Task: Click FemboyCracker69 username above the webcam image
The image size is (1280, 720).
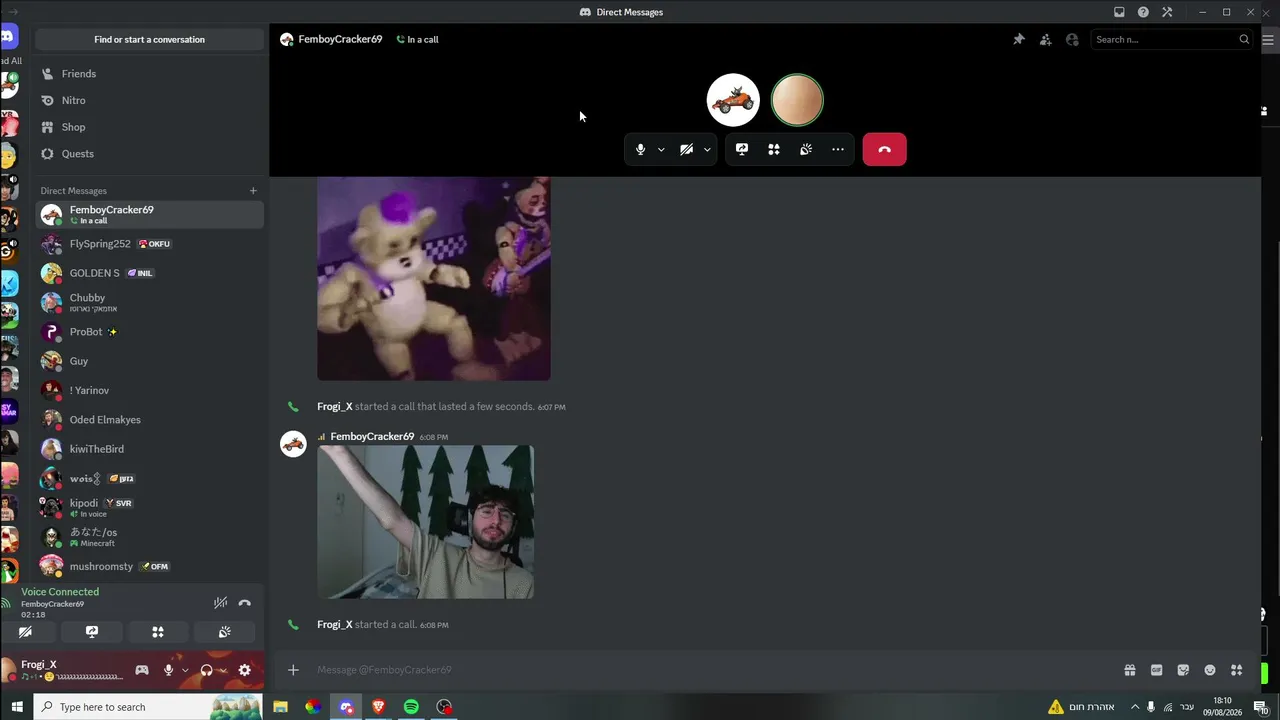Action: (372, 437)
